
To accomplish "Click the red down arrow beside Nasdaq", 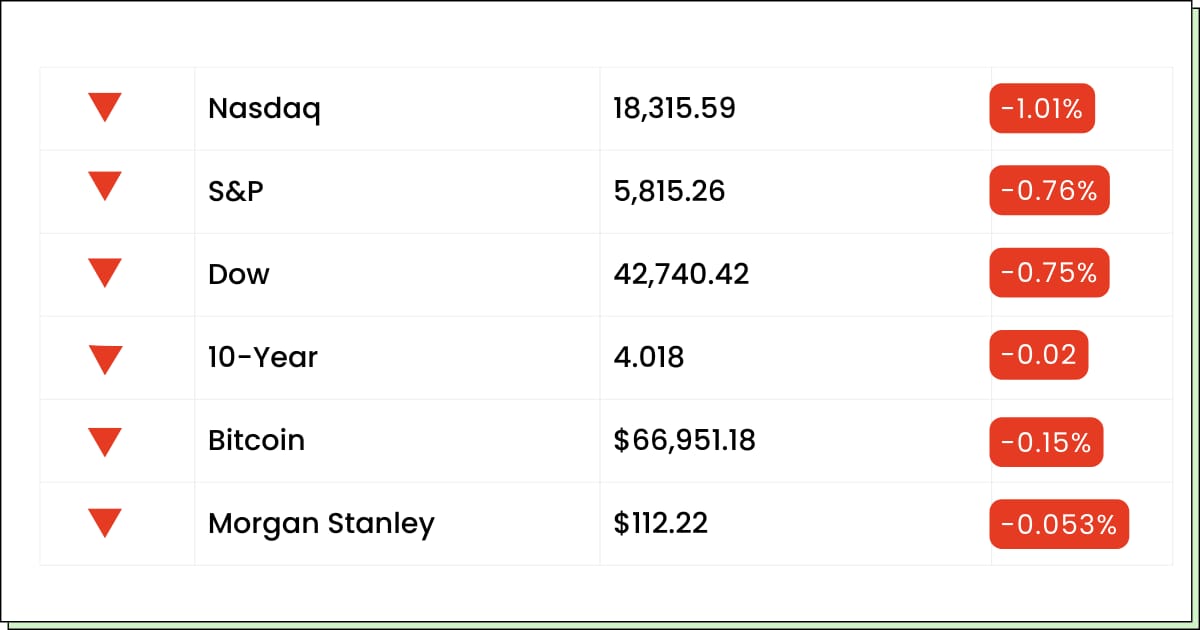I will coord(105,107).
